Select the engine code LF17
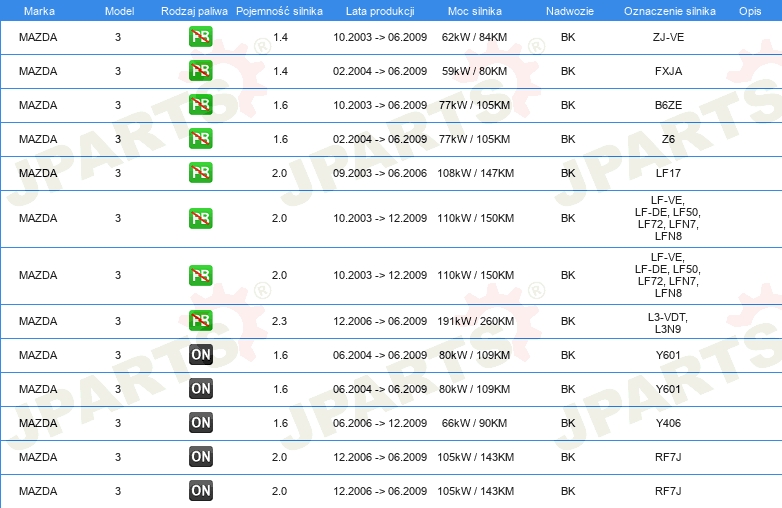Screen dimensions: 782x508 [668, 173]
